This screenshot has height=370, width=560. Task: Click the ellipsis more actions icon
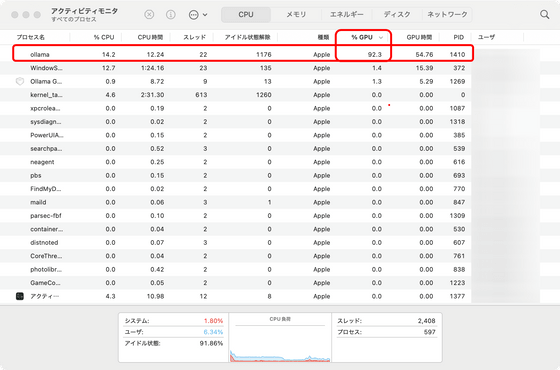point(194,15)
